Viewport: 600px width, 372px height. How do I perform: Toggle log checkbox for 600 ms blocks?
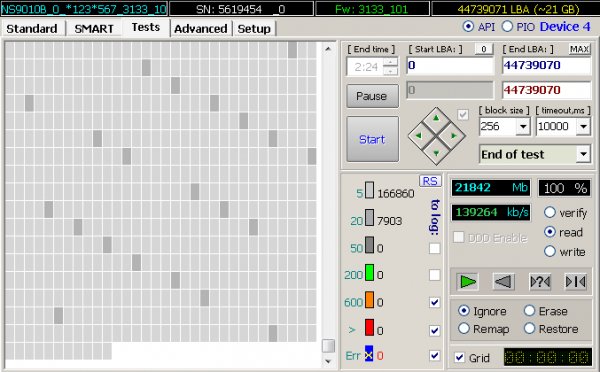coord(434,302)
